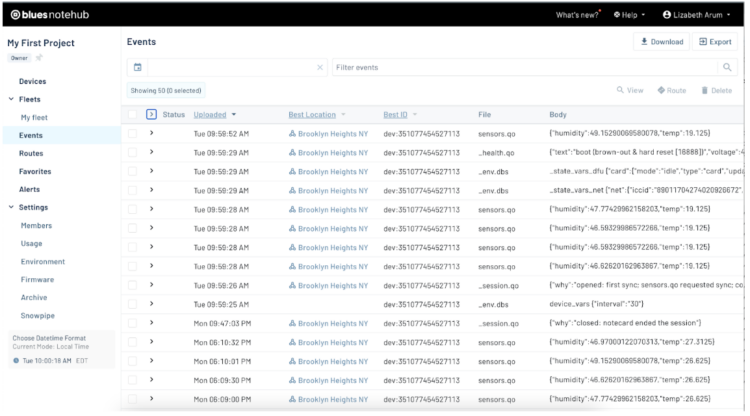This screenshot has height=416, width=750.
Task: Open the Help dropdown menu
Action: (629, 14)
